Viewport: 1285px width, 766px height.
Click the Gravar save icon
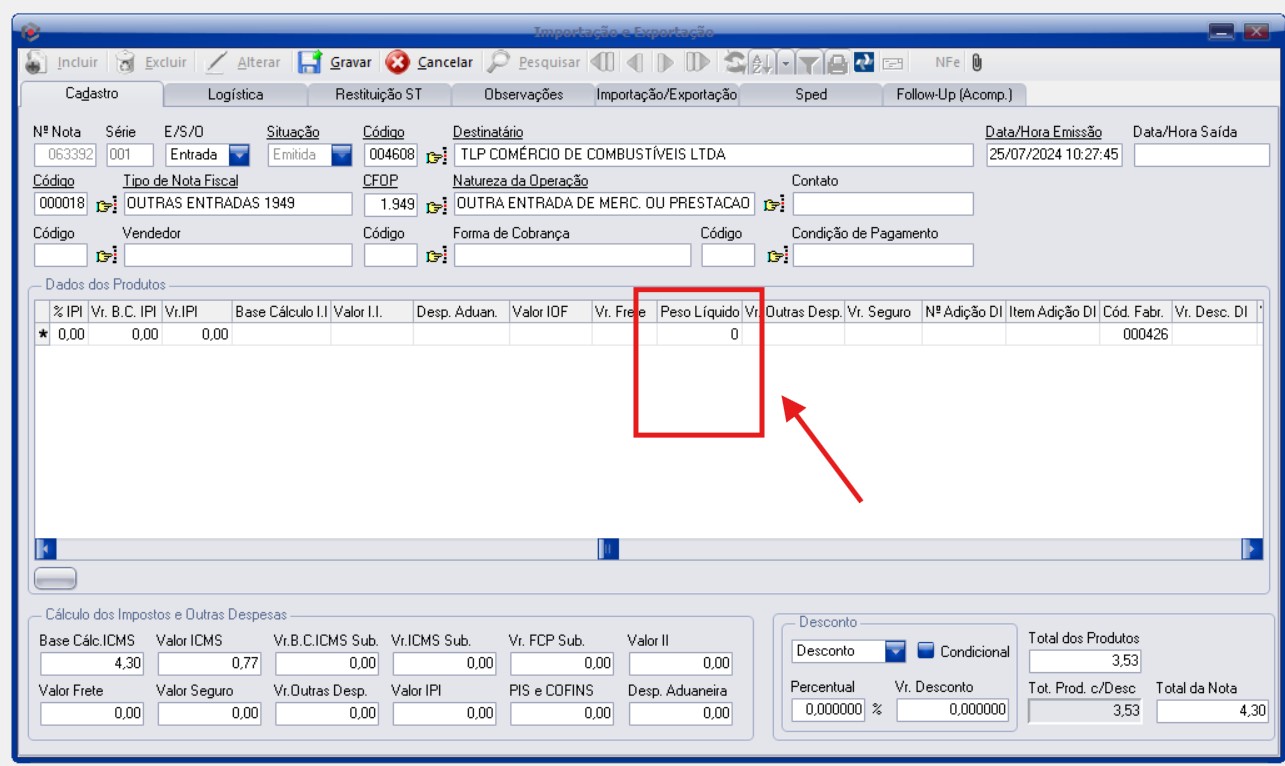(x=309, y=62)
